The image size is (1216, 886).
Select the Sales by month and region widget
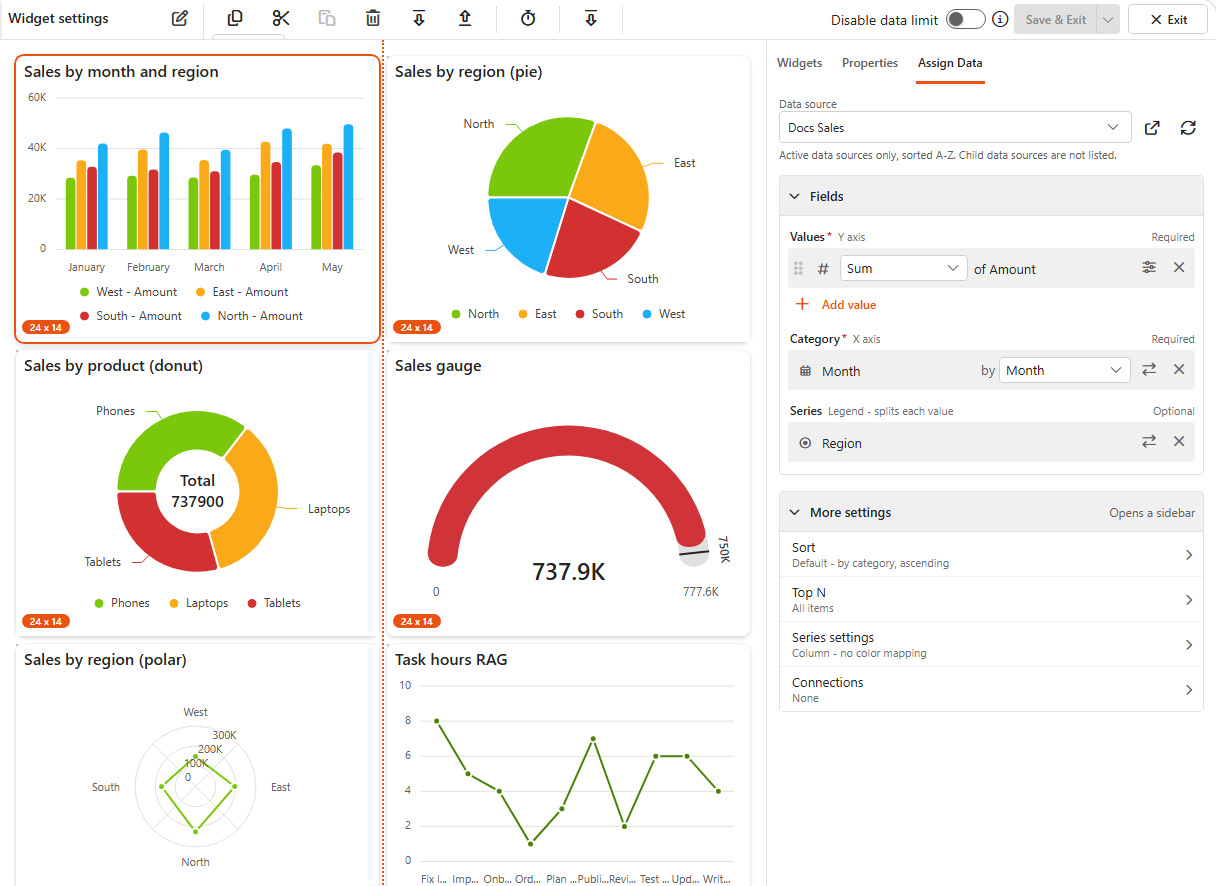[x=197, y=199]
